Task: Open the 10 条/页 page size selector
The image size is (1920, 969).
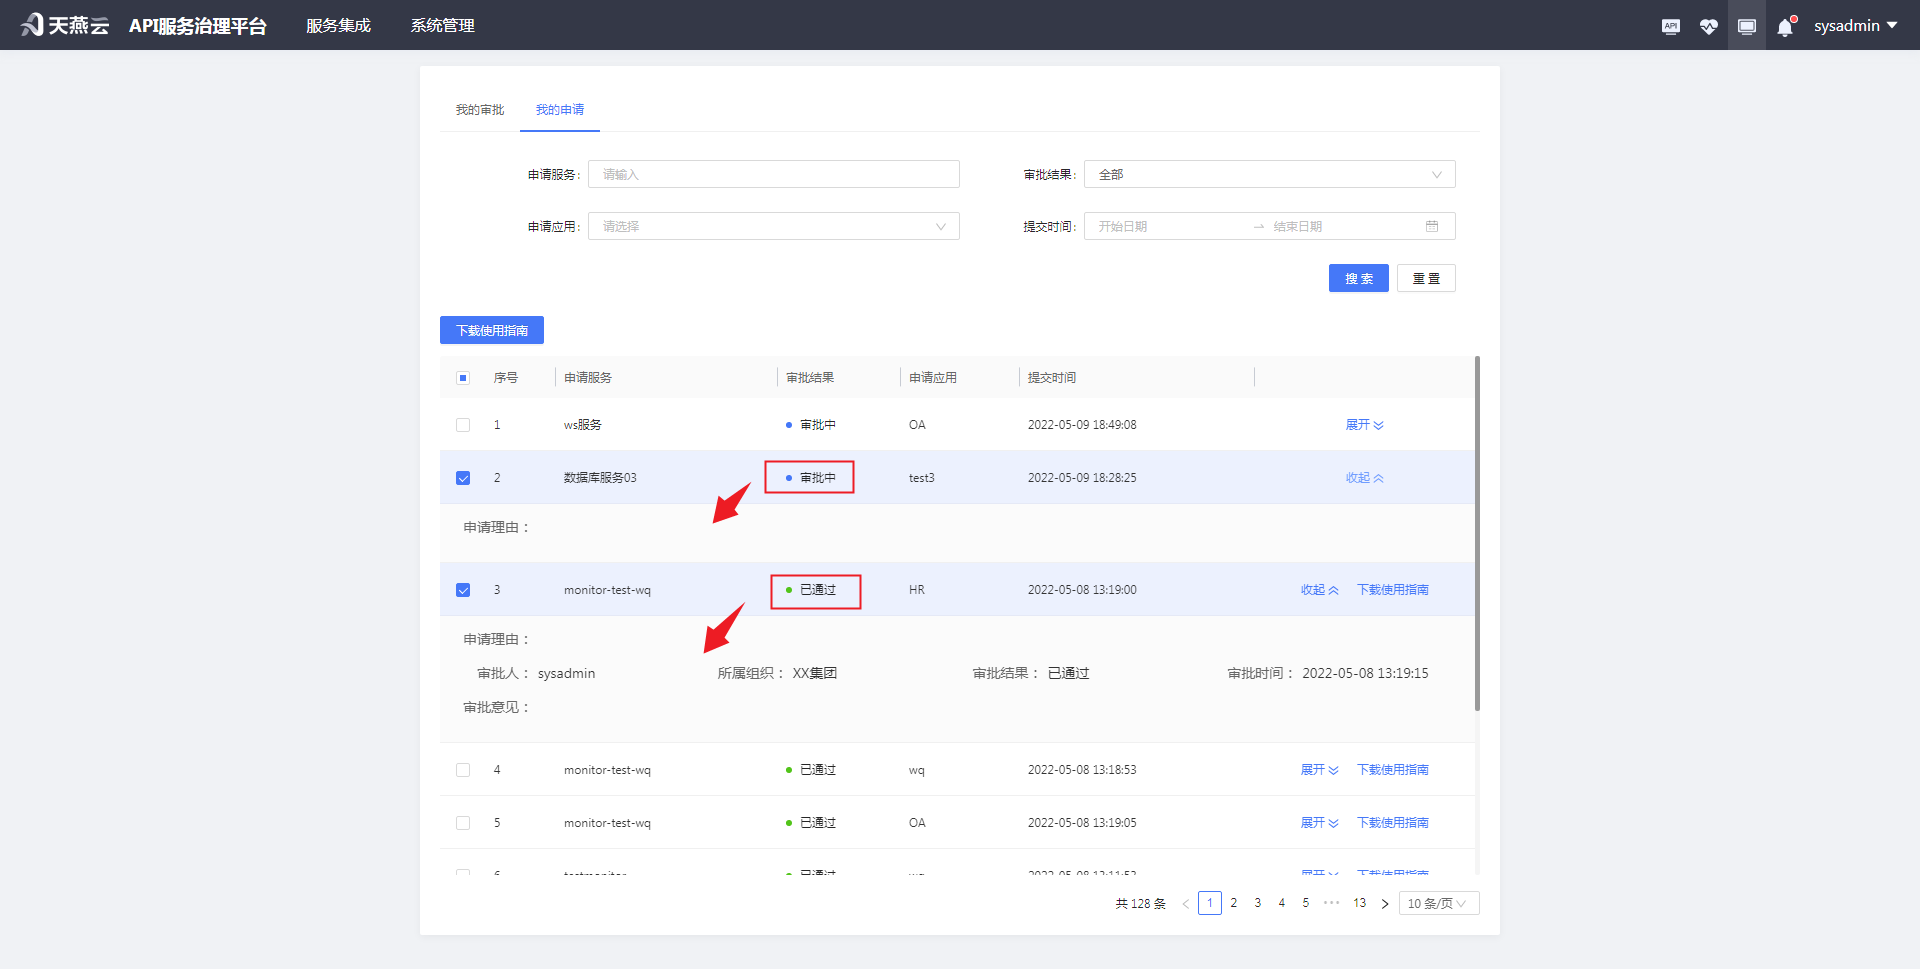Action: pos(1438,902)
